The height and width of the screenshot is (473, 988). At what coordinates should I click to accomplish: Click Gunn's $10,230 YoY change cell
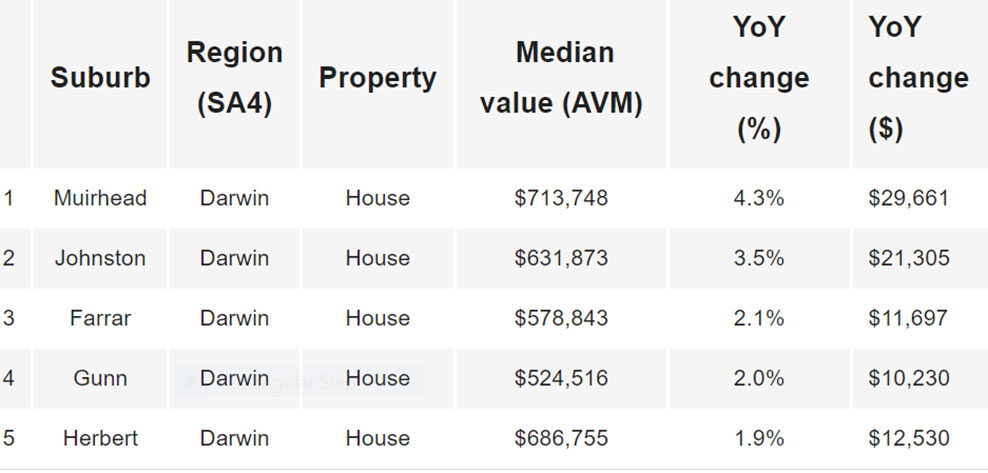[908, 378]
